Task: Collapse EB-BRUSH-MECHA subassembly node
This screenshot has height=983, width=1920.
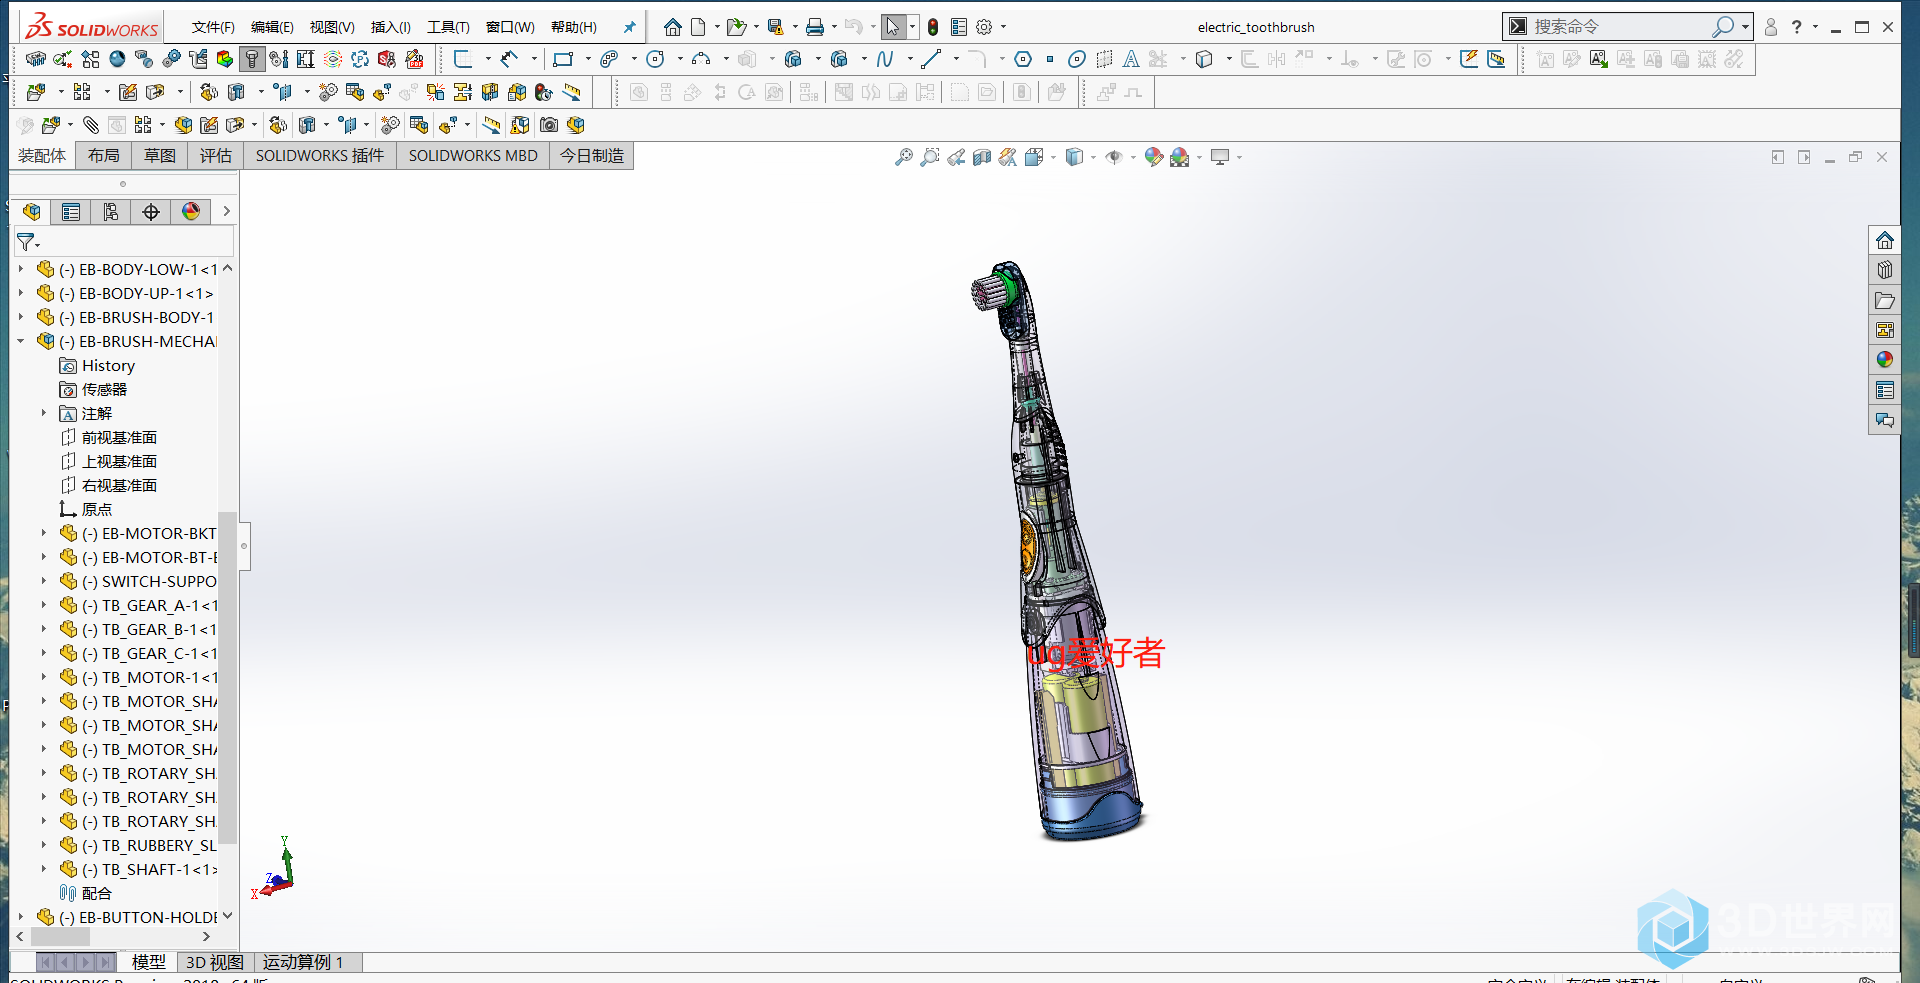Action: click(x=21, y=341)
